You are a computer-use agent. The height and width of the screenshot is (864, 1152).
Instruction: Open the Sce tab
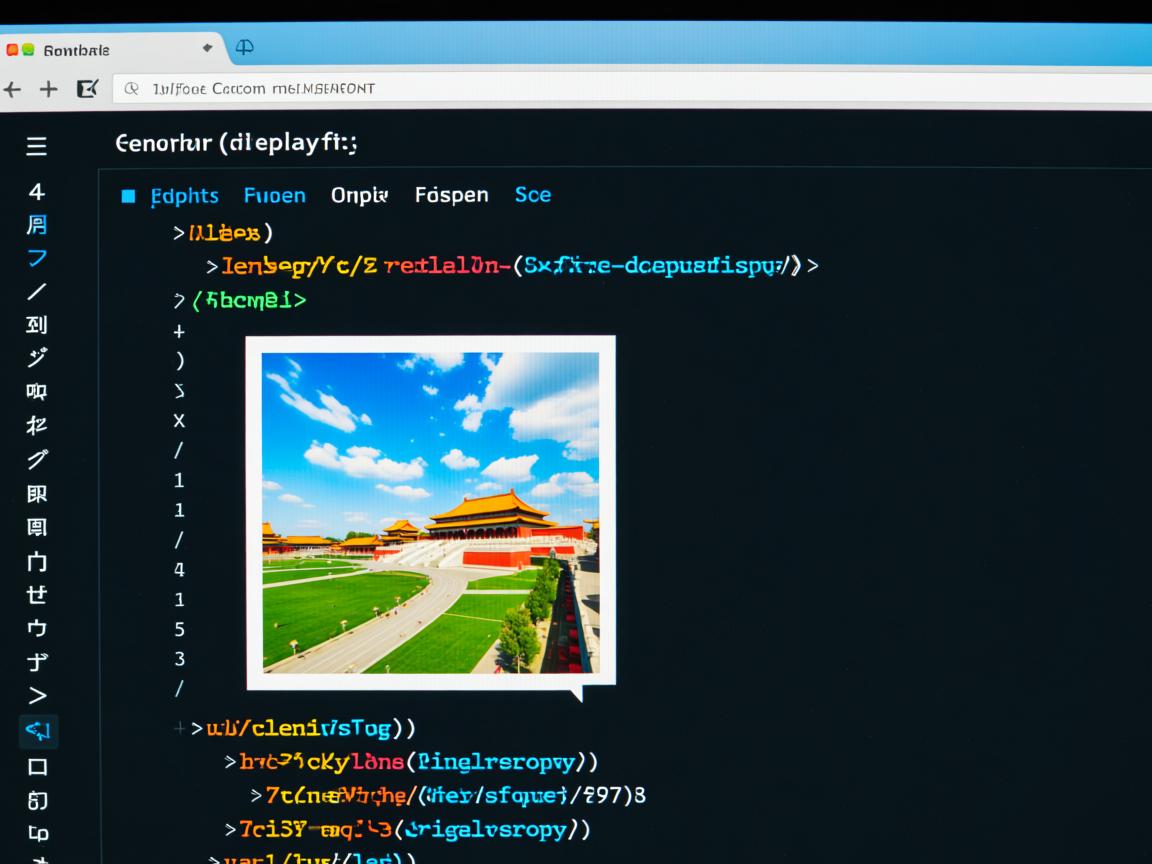(532, 195)
